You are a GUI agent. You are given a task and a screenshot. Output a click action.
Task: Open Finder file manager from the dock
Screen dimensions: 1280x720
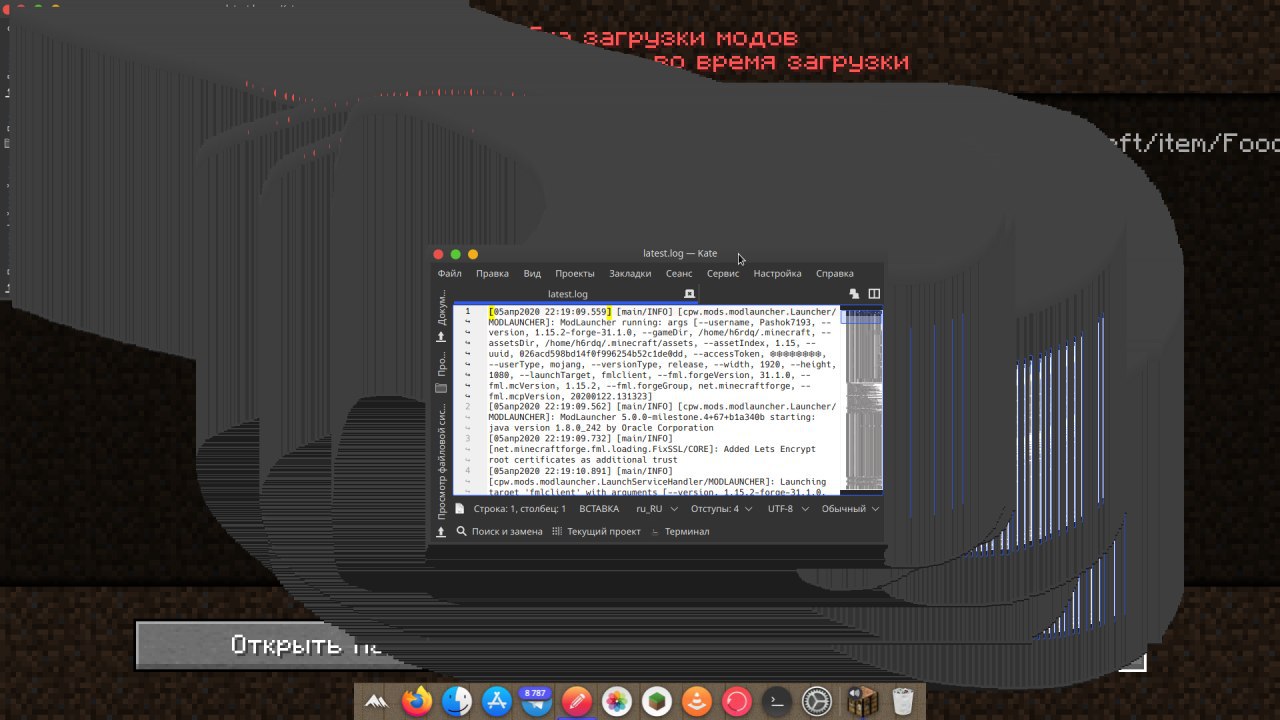tap(457, 702)
